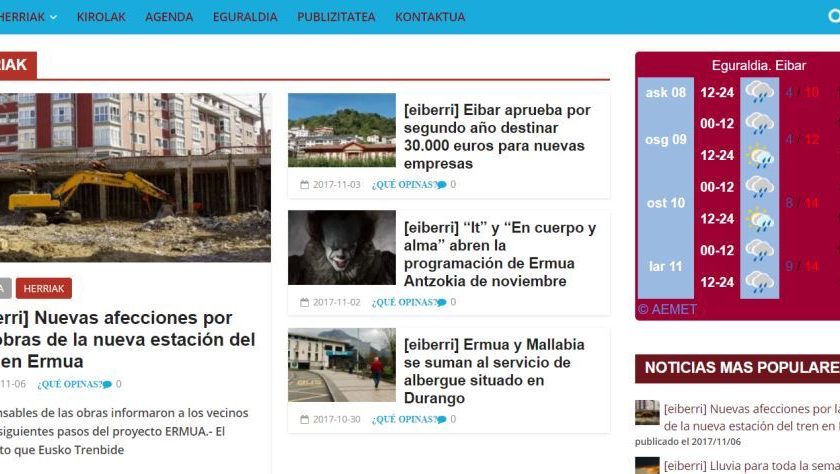Viewport: 840px width, 474px height.
Task: Click the red Herriak category tag
Action: (x=43, y=288)
